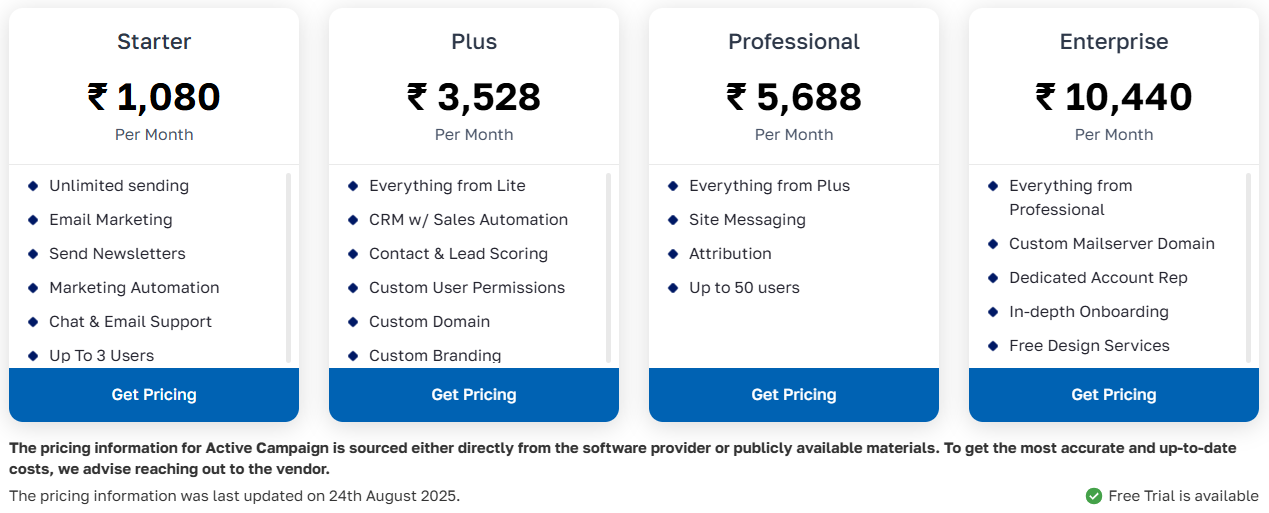Click the diamond bullet beside Unlimited sending
This screenshot has height=513, width=1269.
(x=33, y=186)
